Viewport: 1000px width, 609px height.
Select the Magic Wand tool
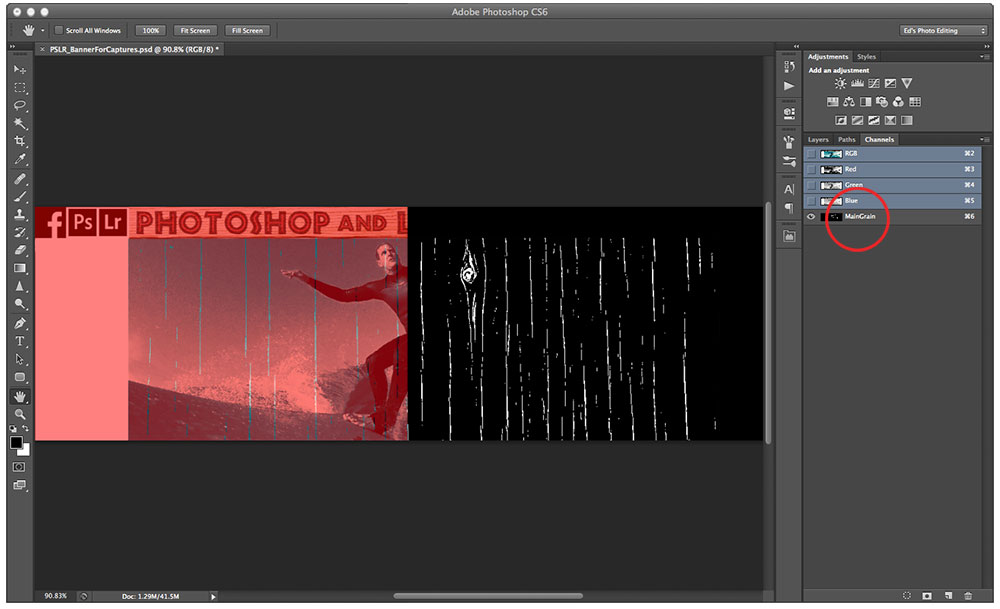click(x=20, y=123)
